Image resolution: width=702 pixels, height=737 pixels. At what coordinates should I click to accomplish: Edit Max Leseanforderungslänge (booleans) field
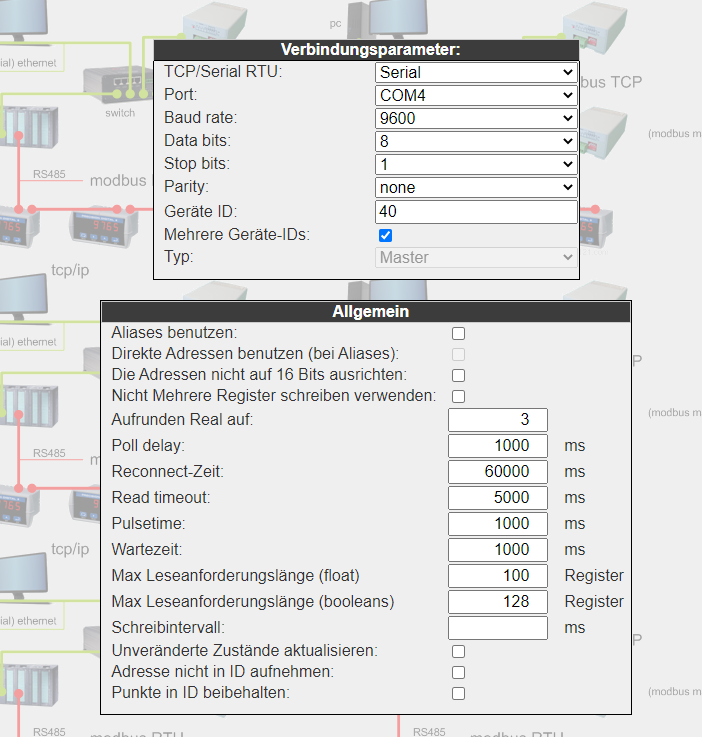click(498, 602)
